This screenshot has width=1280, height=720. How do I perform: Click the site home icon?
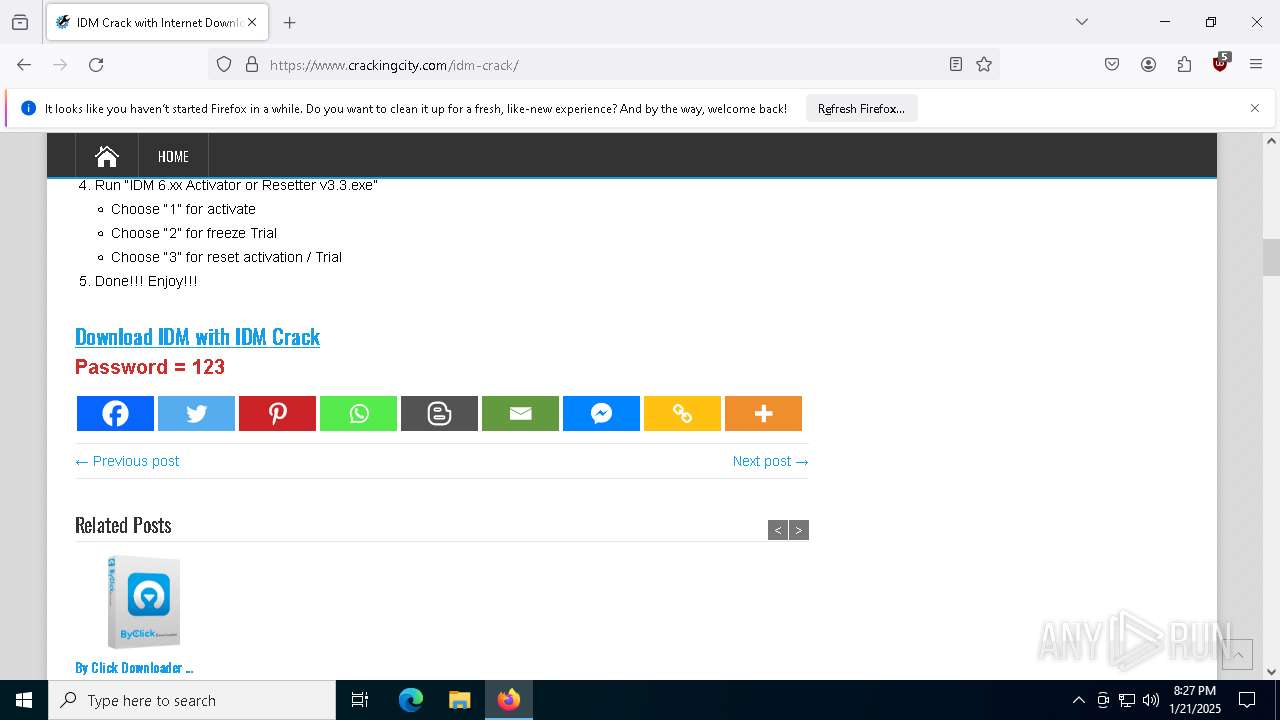(x=107, y=156)
